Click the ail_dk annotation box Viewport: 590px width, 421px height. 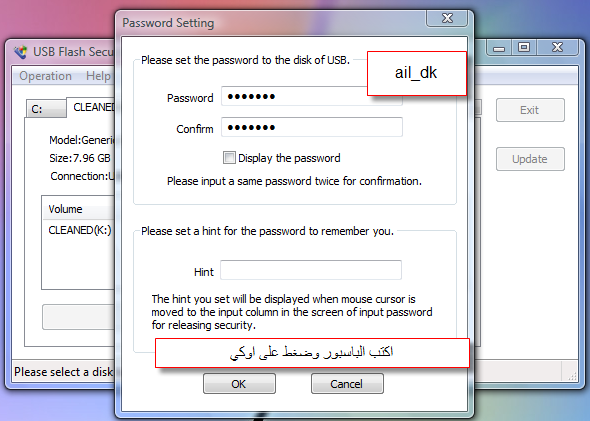(x=417, y=73)
